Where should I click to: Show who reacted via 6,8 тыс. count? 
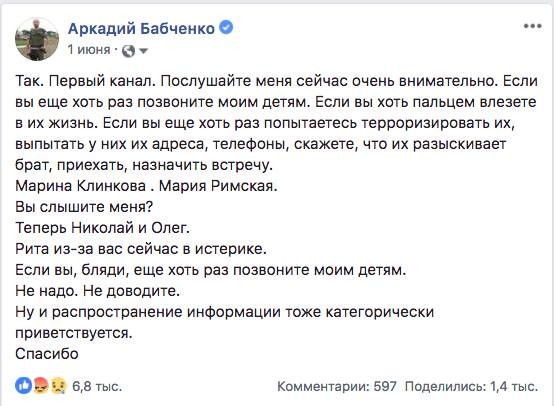tap(97, 386)
